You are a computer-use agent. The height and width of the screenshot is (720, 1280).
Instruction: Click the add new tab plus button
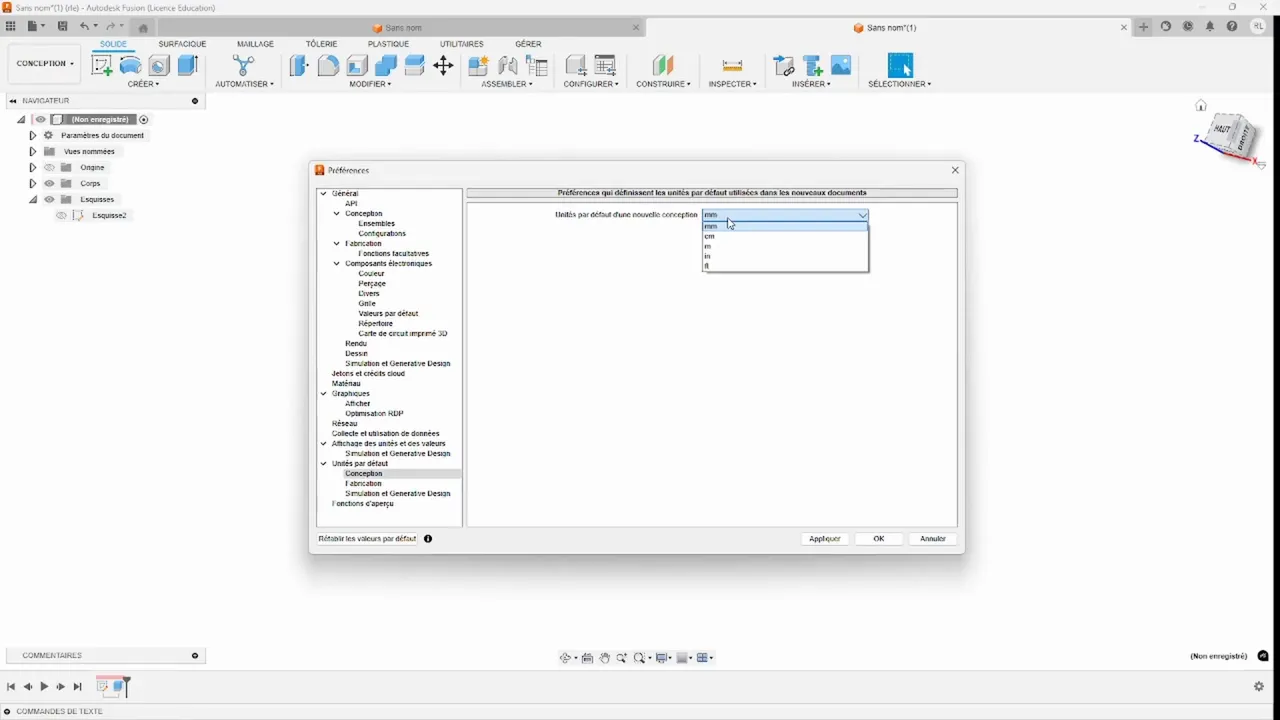coord(1144,27)
